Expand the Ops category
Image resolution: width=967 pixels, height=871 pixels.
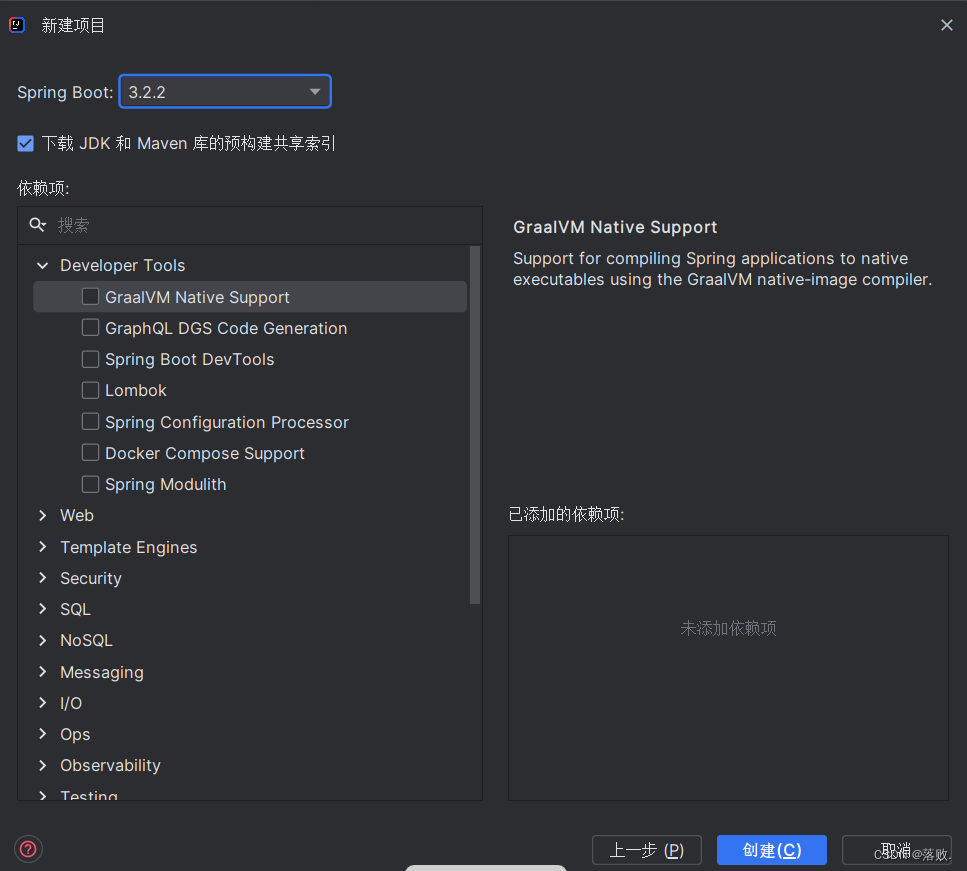pyautogui.click(x=43, y=733)
